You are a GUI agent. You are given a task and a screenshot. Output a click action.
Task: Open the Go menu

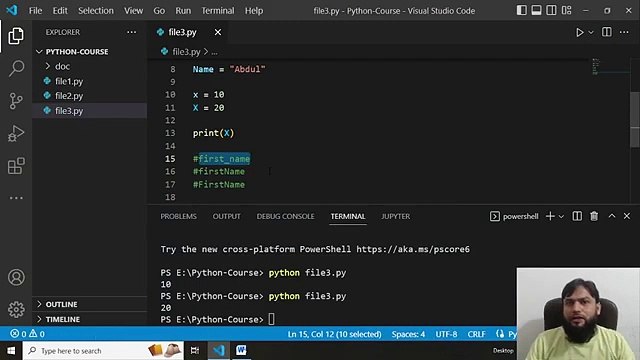point(159,11)
